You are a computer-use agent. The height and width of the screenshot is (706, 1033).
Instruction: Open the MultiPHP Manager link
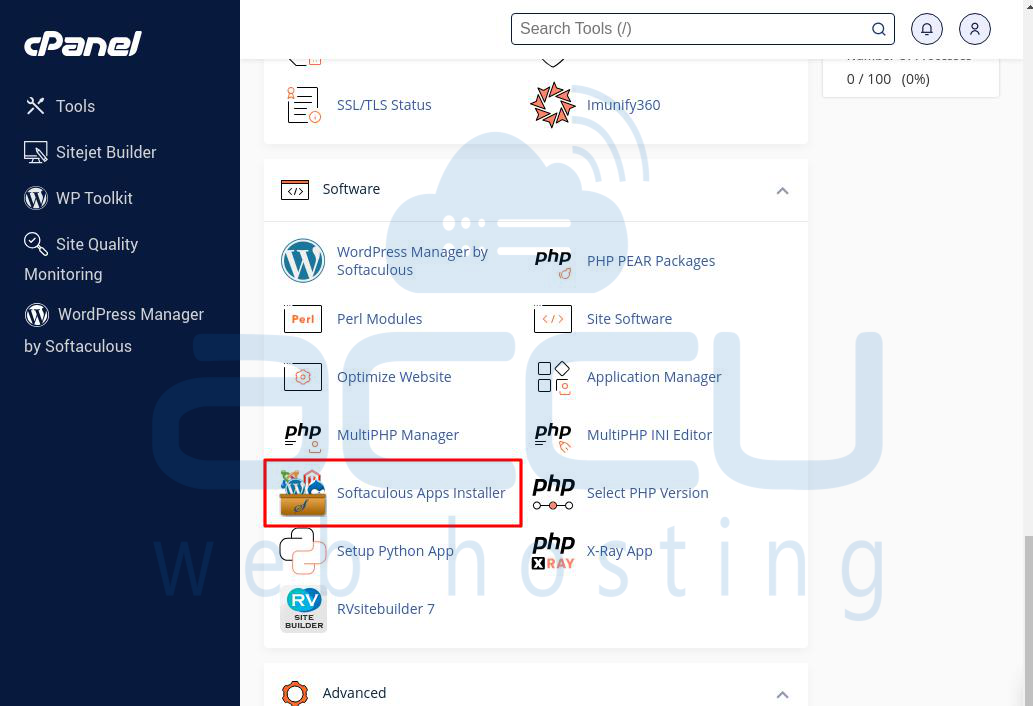click(x=398, y=435)
